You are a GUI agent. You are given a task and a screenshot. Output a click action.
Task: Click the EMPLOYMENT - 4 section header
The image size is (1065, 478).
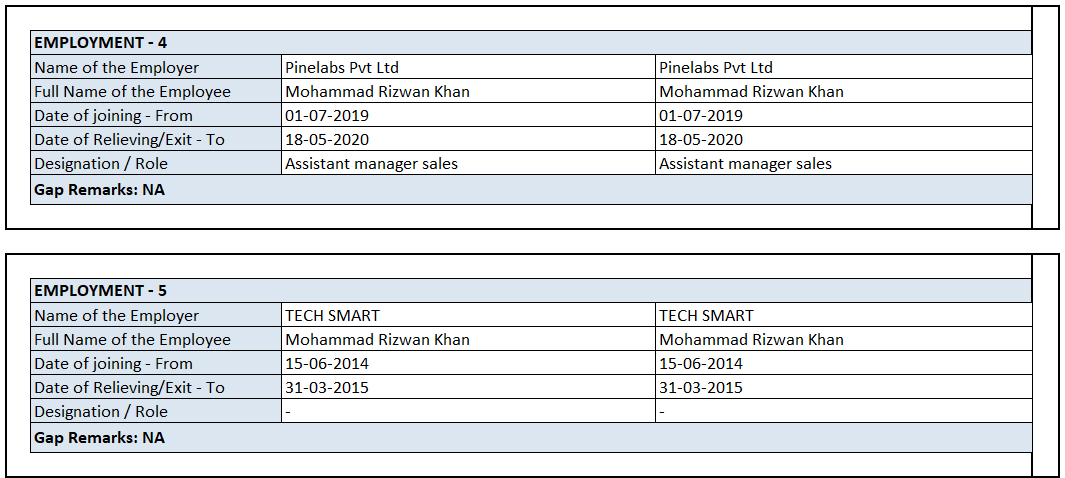(x=102, y=43)
